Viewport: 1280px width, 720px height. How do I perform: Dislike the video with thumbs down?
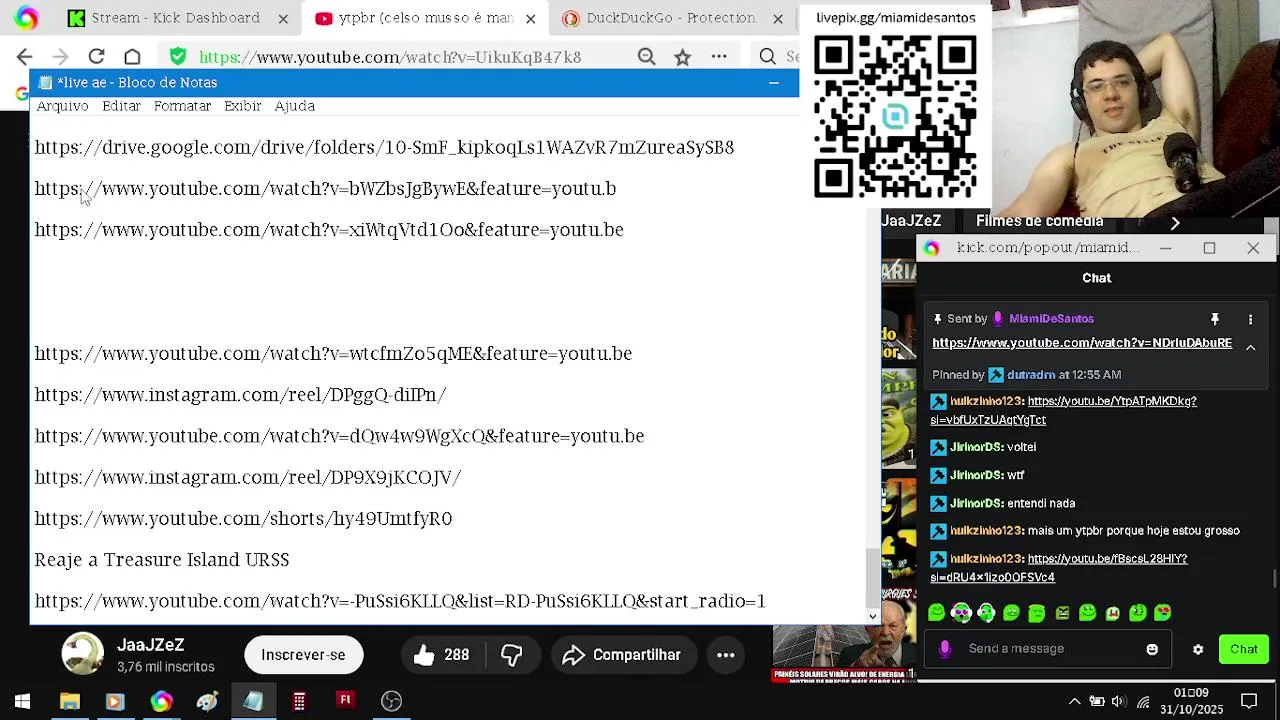click(512, 655)
